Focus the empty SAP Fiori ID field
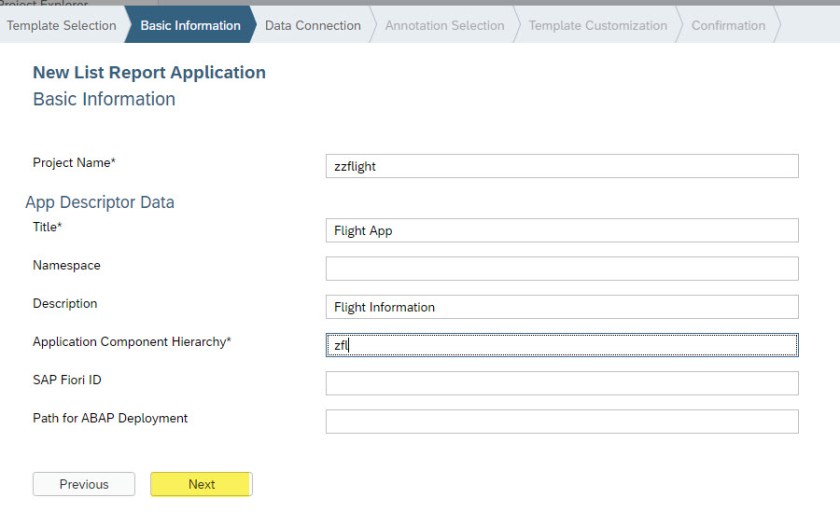 [562, 383]
